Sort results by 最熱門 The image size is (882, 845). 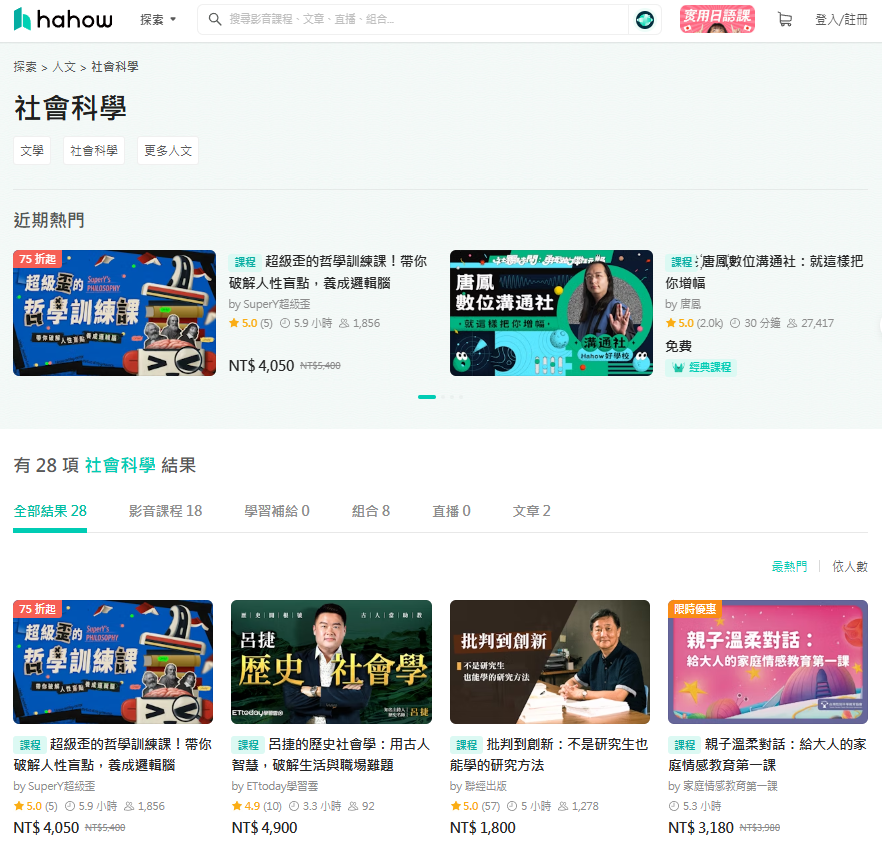(x=789, y=567)
